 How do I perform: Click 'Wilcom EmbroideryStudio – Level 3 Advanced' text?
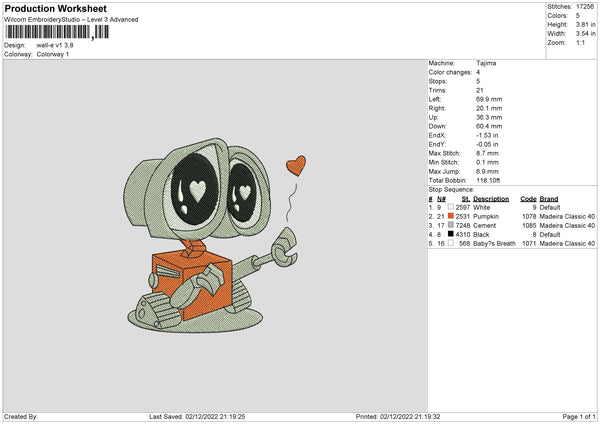tap(71, 20)
